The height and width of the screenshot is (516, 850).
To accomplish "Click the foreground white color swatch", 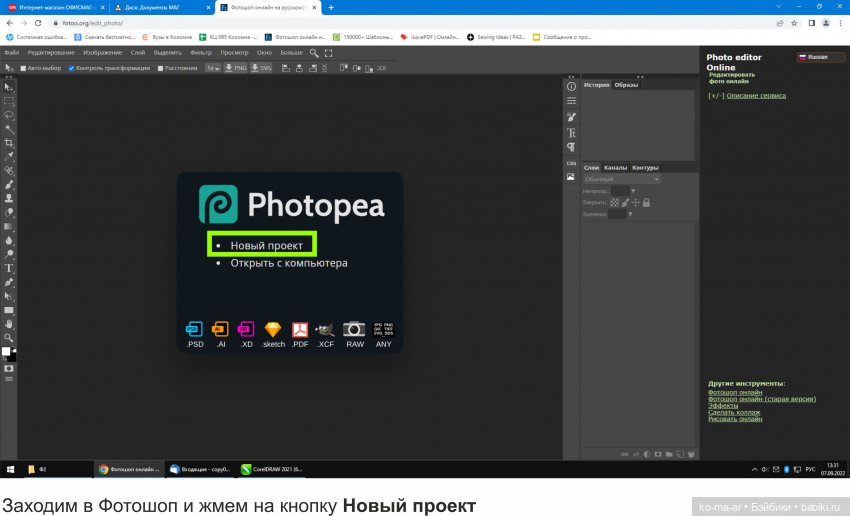I will [x=6, y=351].
